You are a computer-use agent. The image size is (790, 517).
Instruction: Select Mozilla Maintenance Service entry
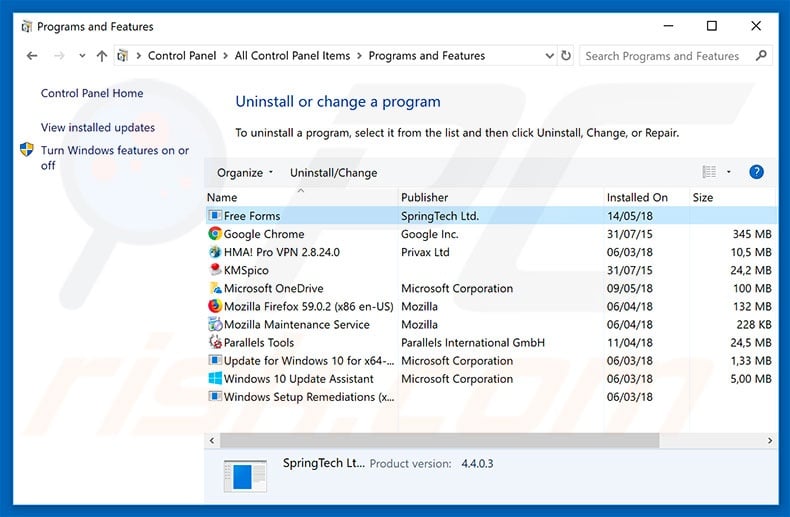[x=297, y=325]
